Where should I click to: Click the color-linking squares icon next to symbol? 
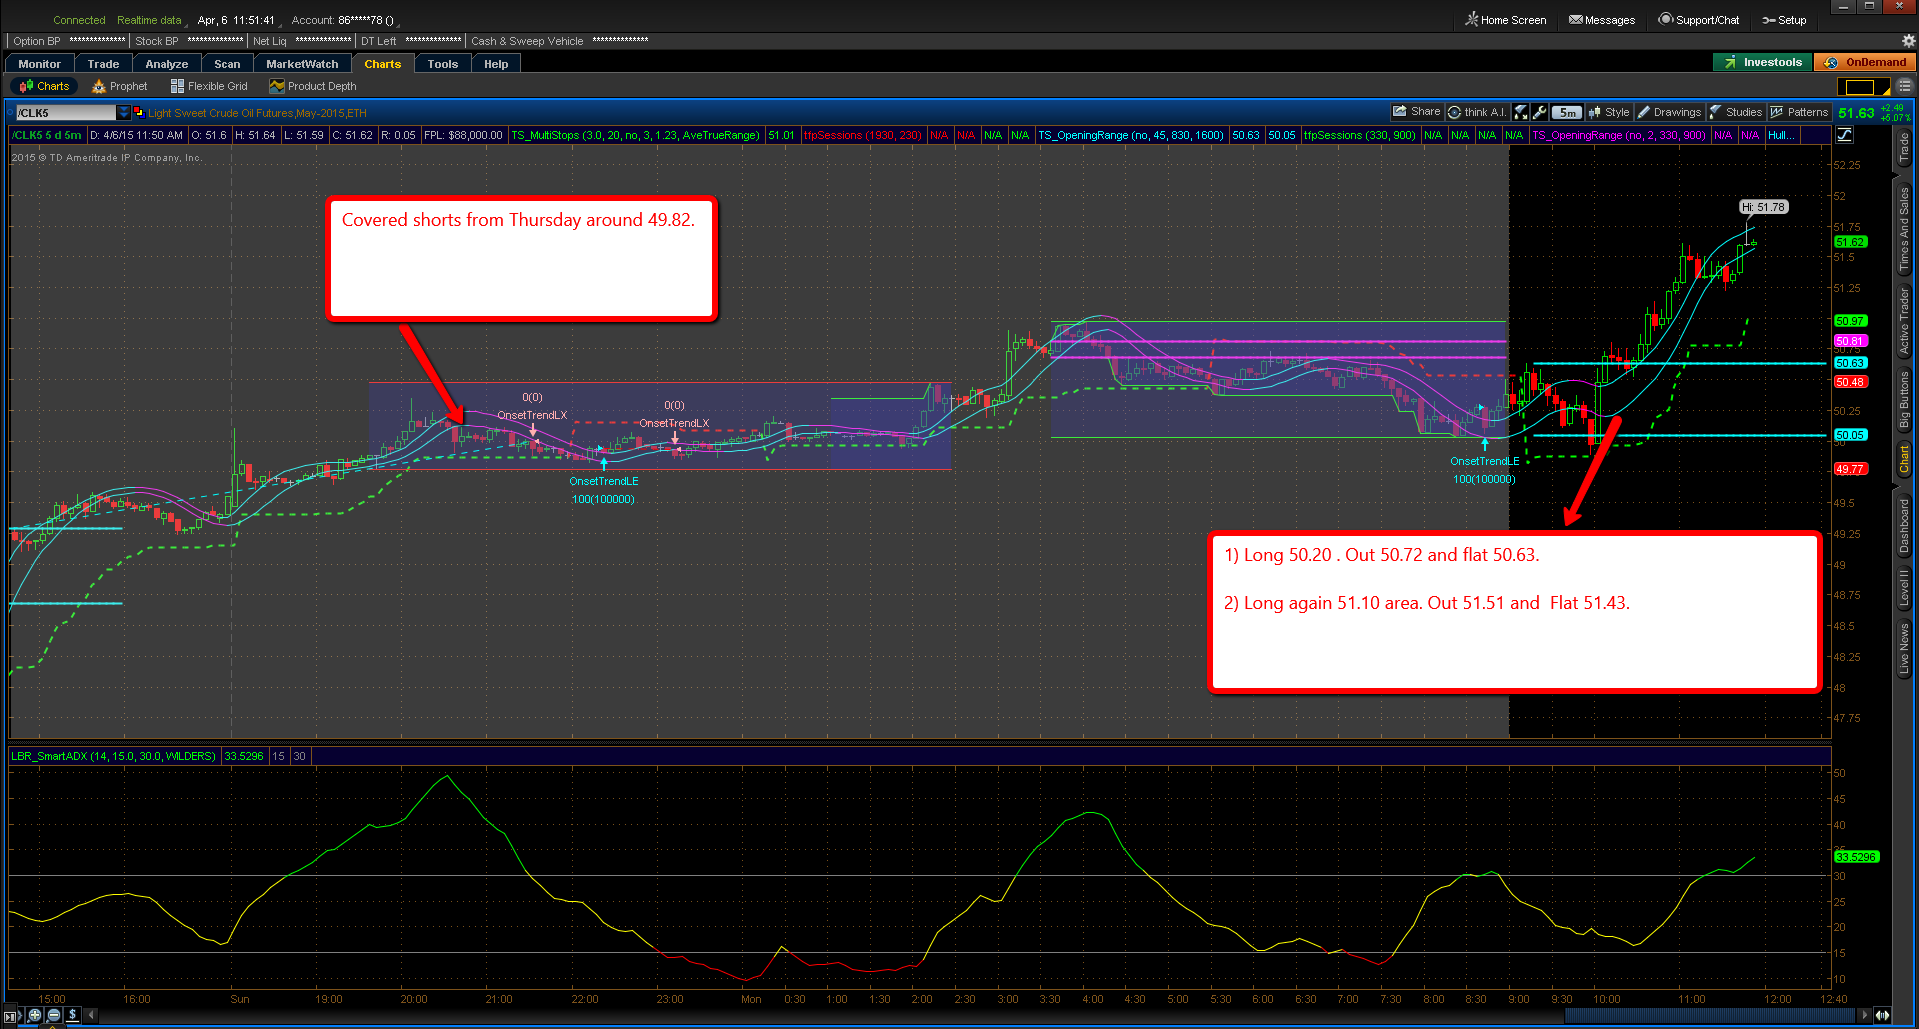(139, 112)
